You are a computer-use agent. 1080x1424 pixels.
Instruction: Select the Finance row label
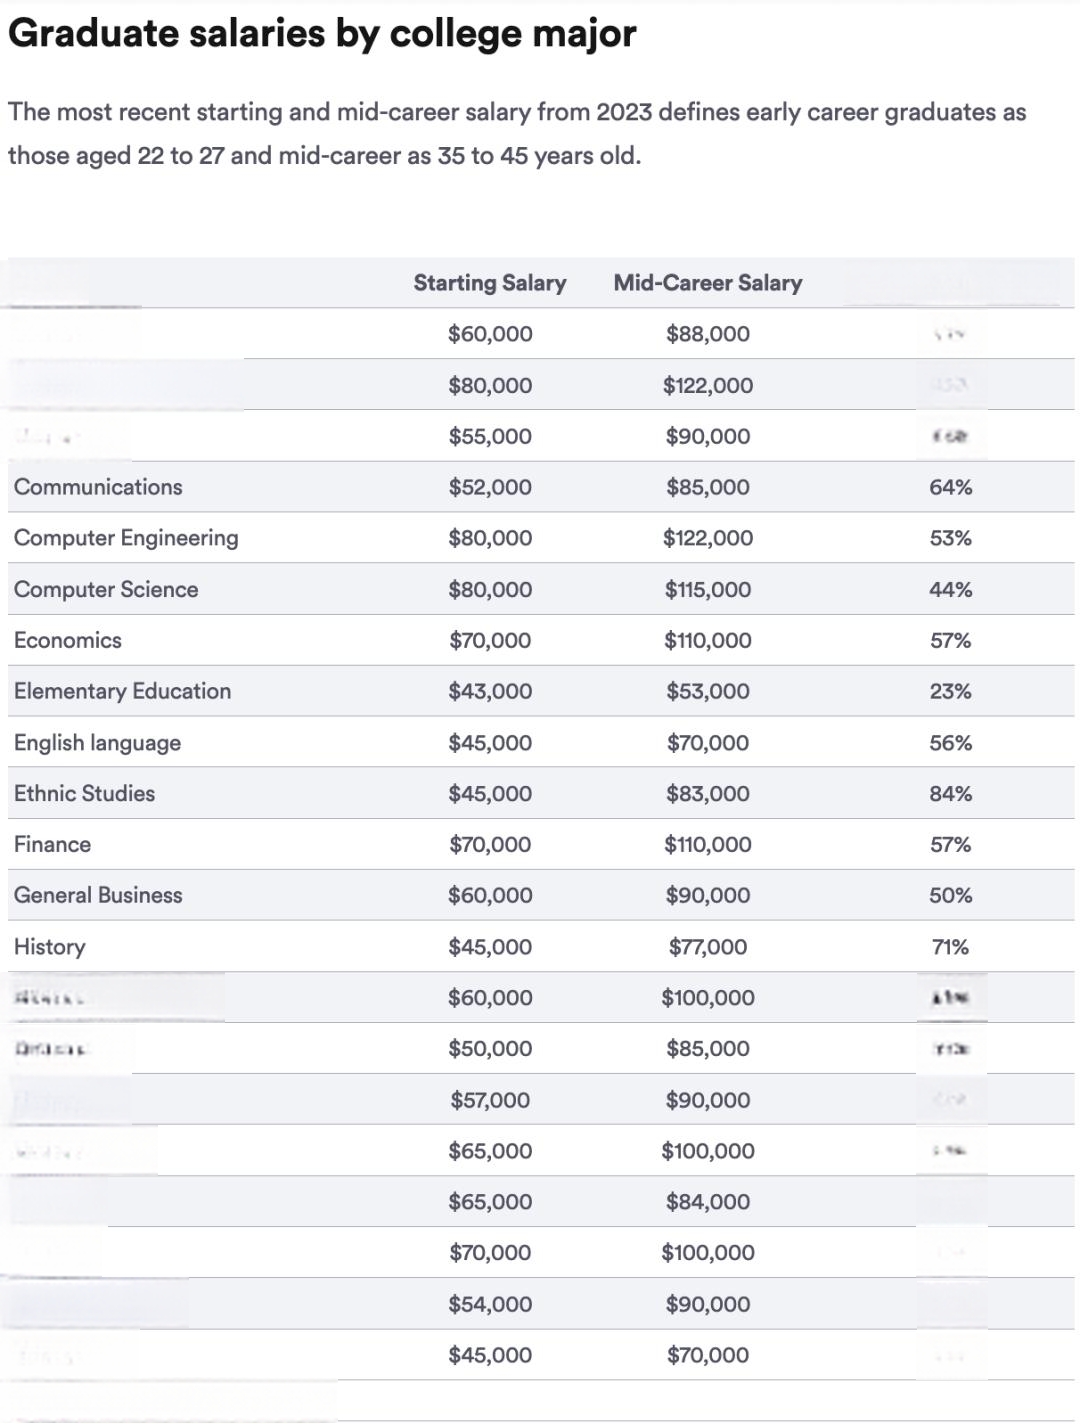click(52, 844)
